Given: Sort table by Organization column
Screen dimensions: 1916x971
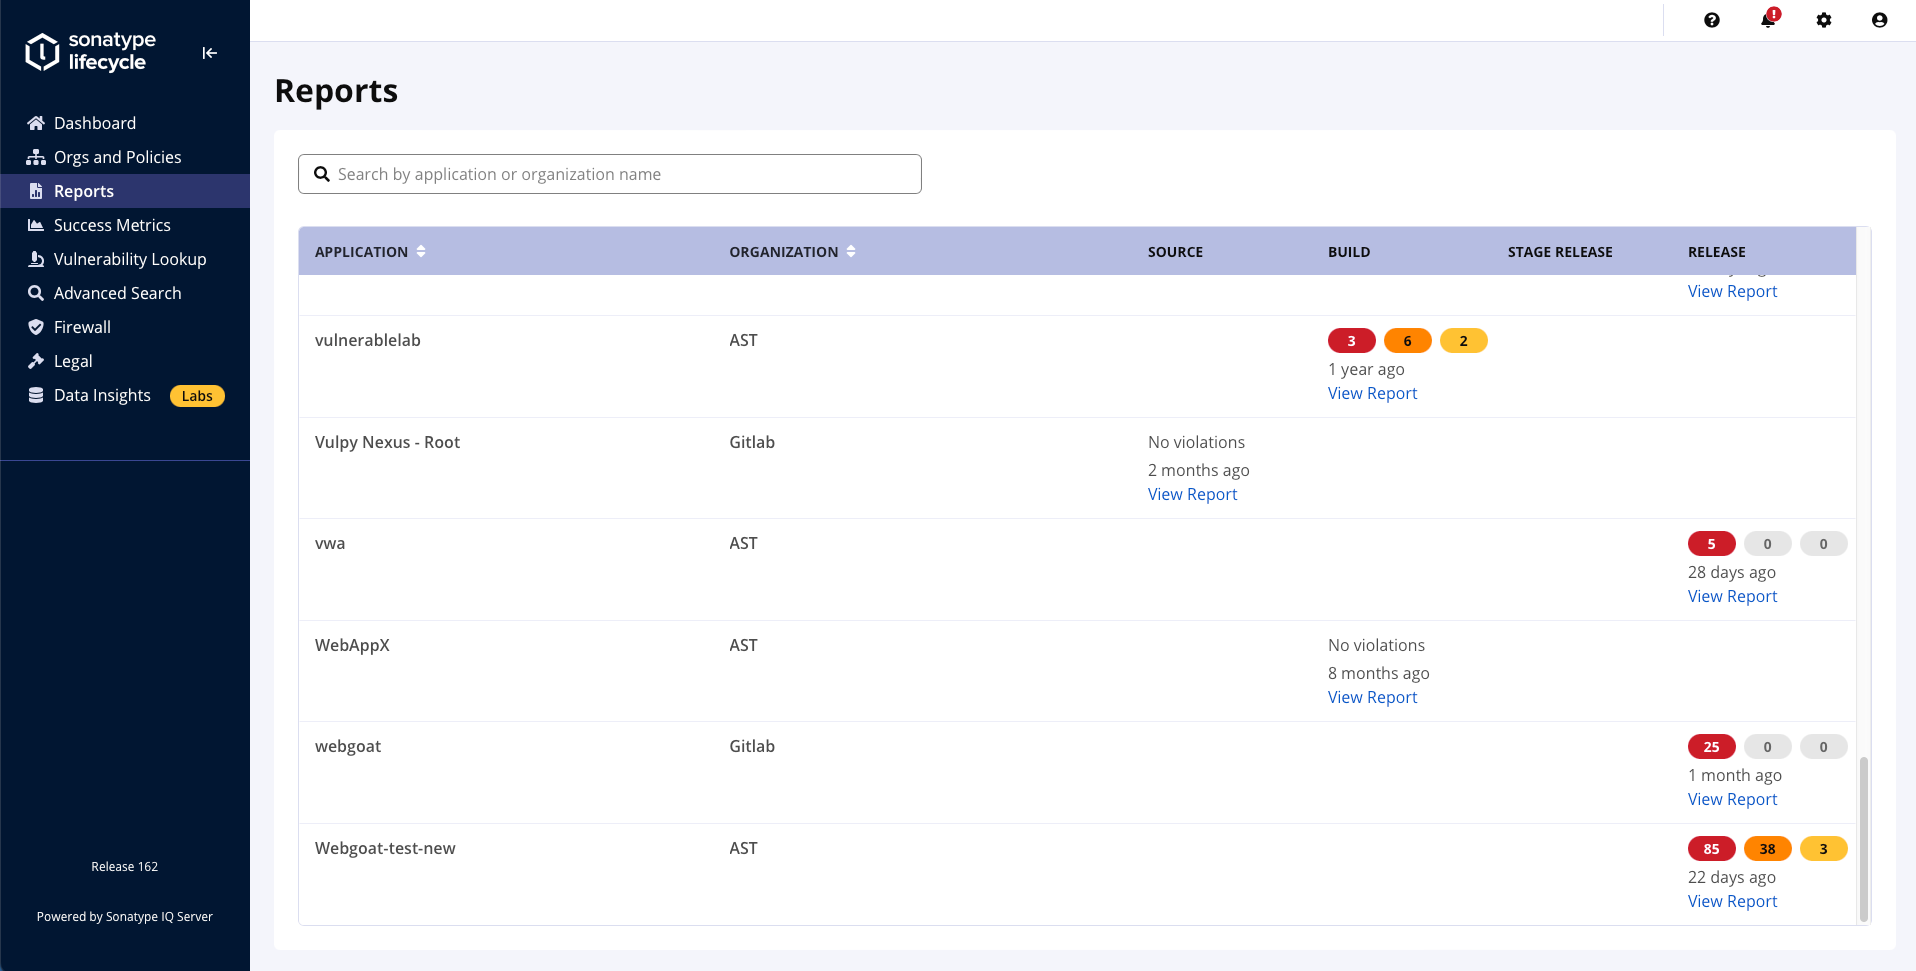Looking at the screenshot, I should (x=851, y=252).
